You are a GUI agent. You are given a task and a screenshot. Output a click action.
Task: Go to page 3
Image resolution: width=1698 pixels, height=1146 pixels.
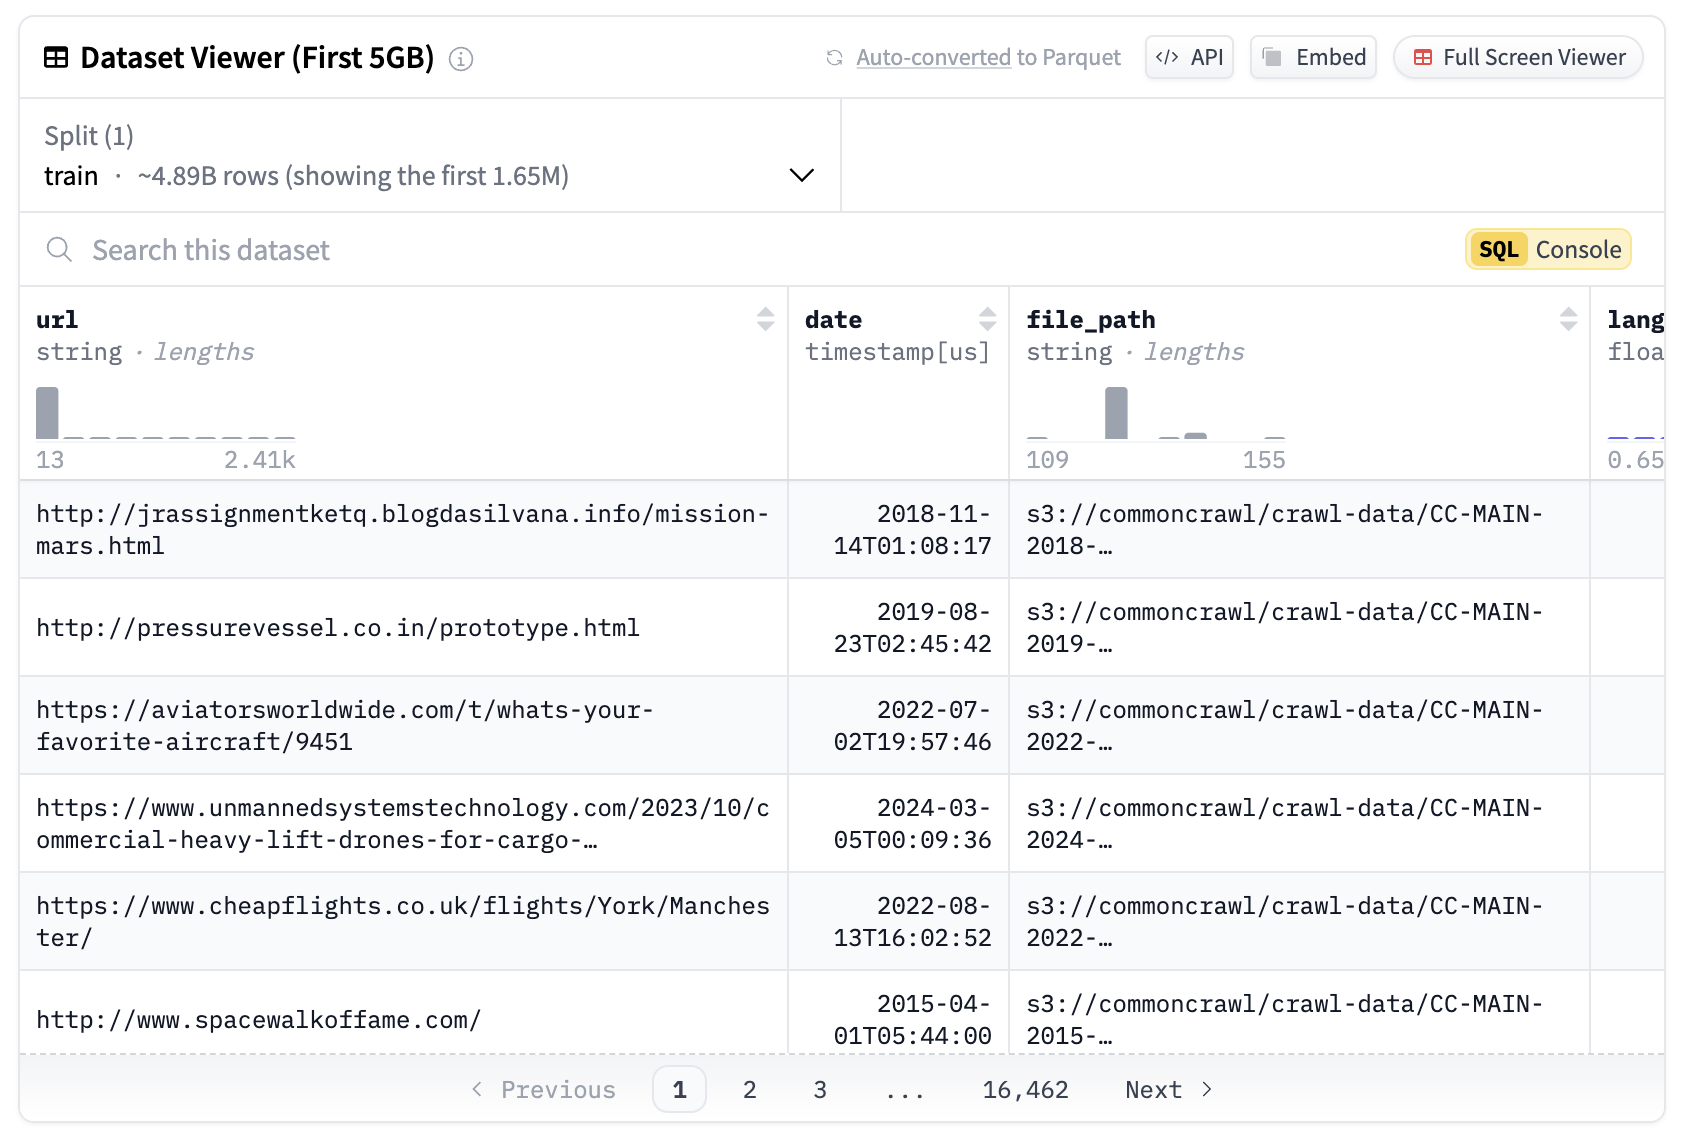(x=820, y=1089)
